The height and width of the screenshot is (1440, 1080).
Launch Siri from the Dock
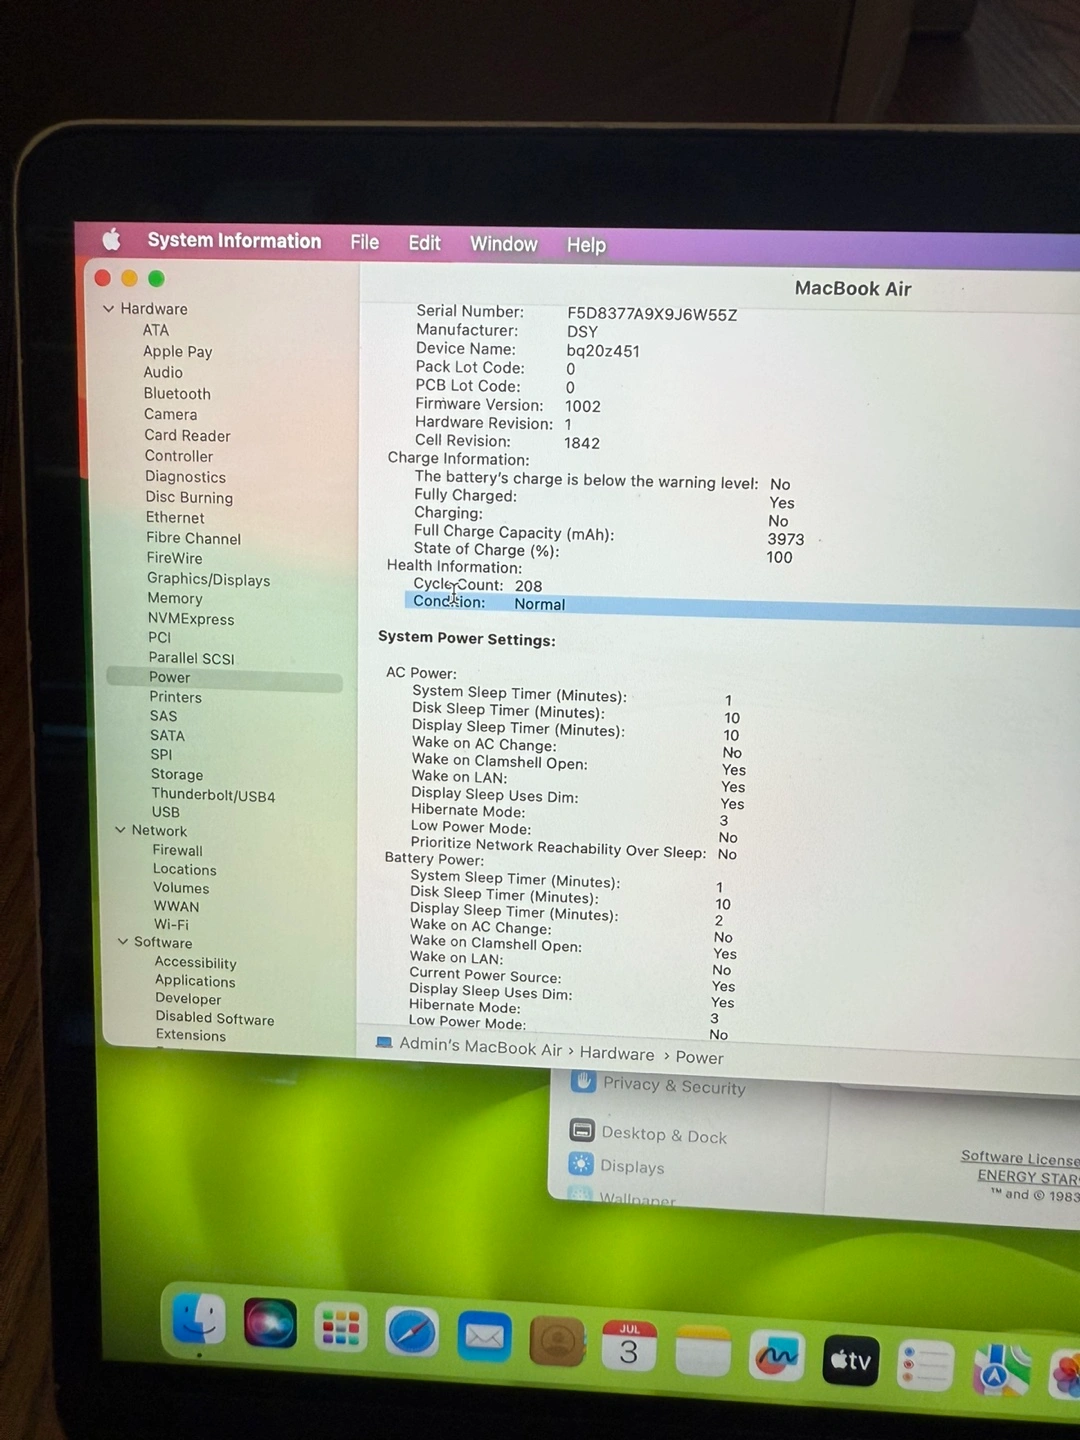(x=270, y=1323)
